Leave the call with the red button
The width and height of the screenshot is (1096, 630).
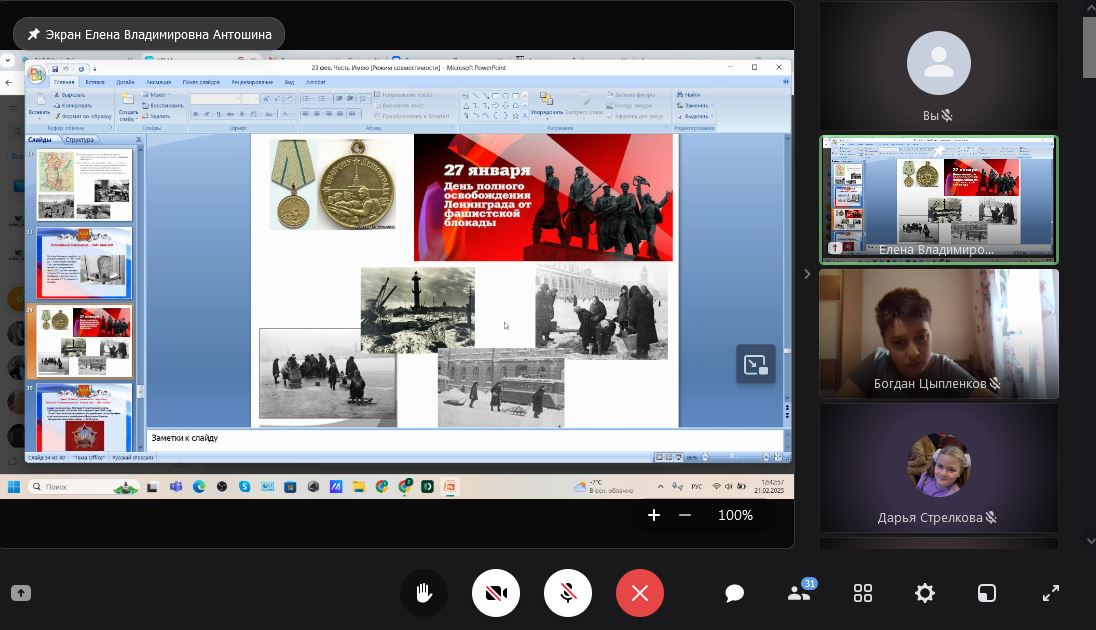pyautogui.click(x=640, y=594)
